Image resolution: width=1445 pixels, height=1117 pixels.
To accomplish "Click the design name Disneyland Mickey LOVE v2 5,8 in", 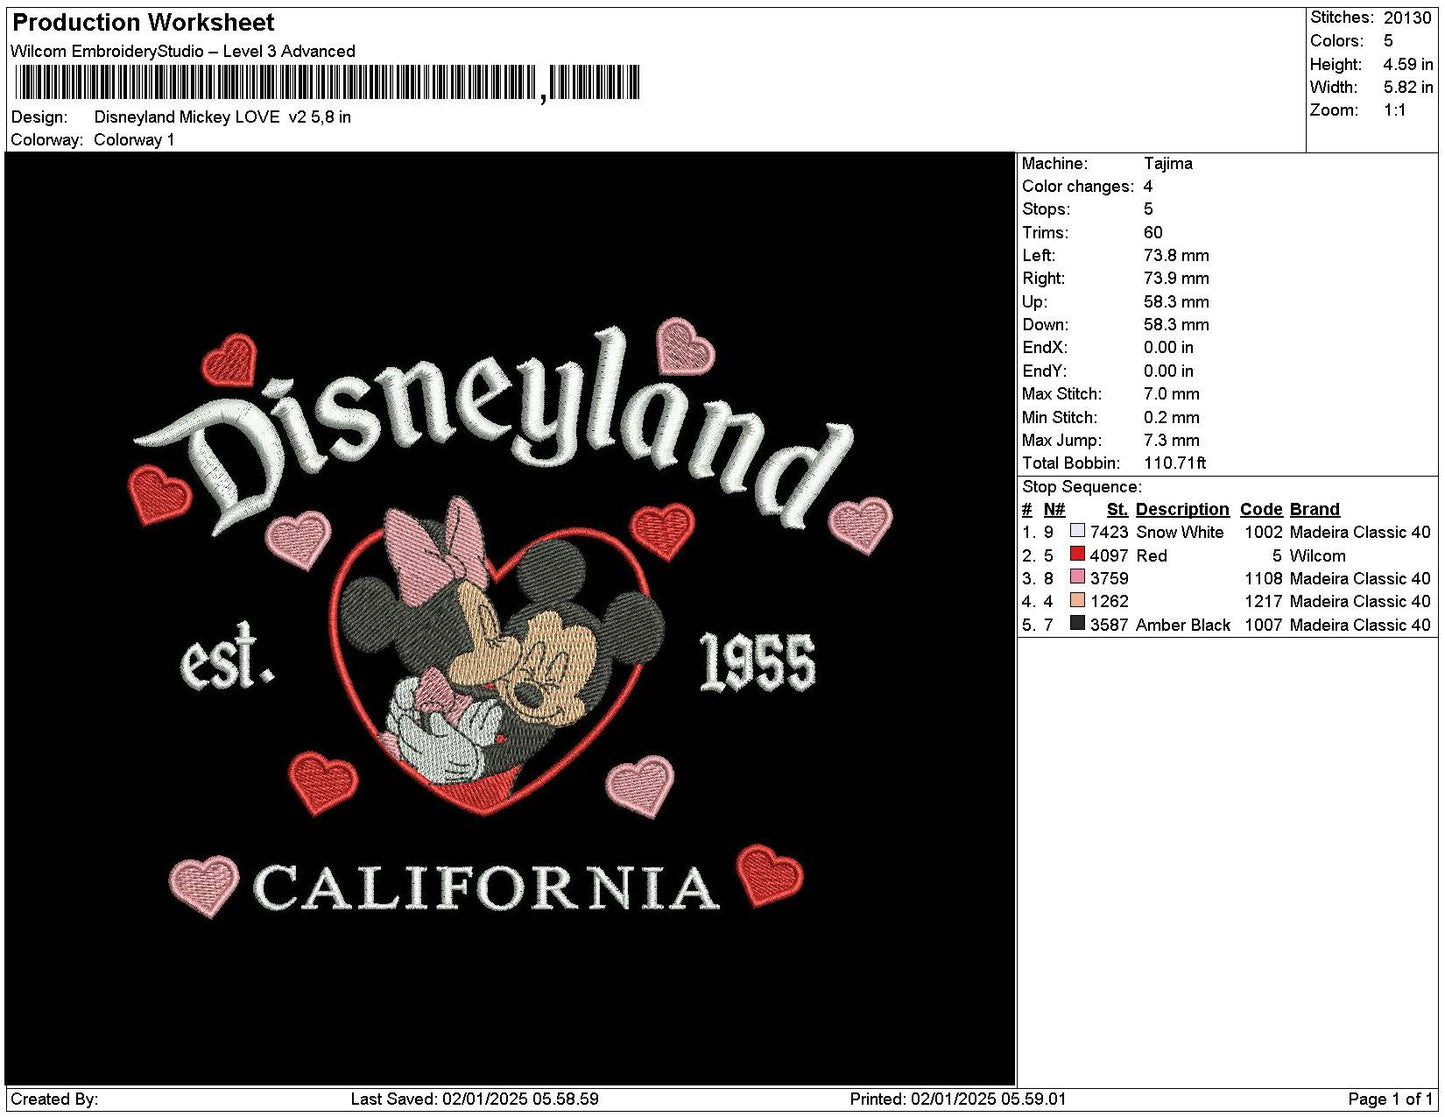I will 222,117.
